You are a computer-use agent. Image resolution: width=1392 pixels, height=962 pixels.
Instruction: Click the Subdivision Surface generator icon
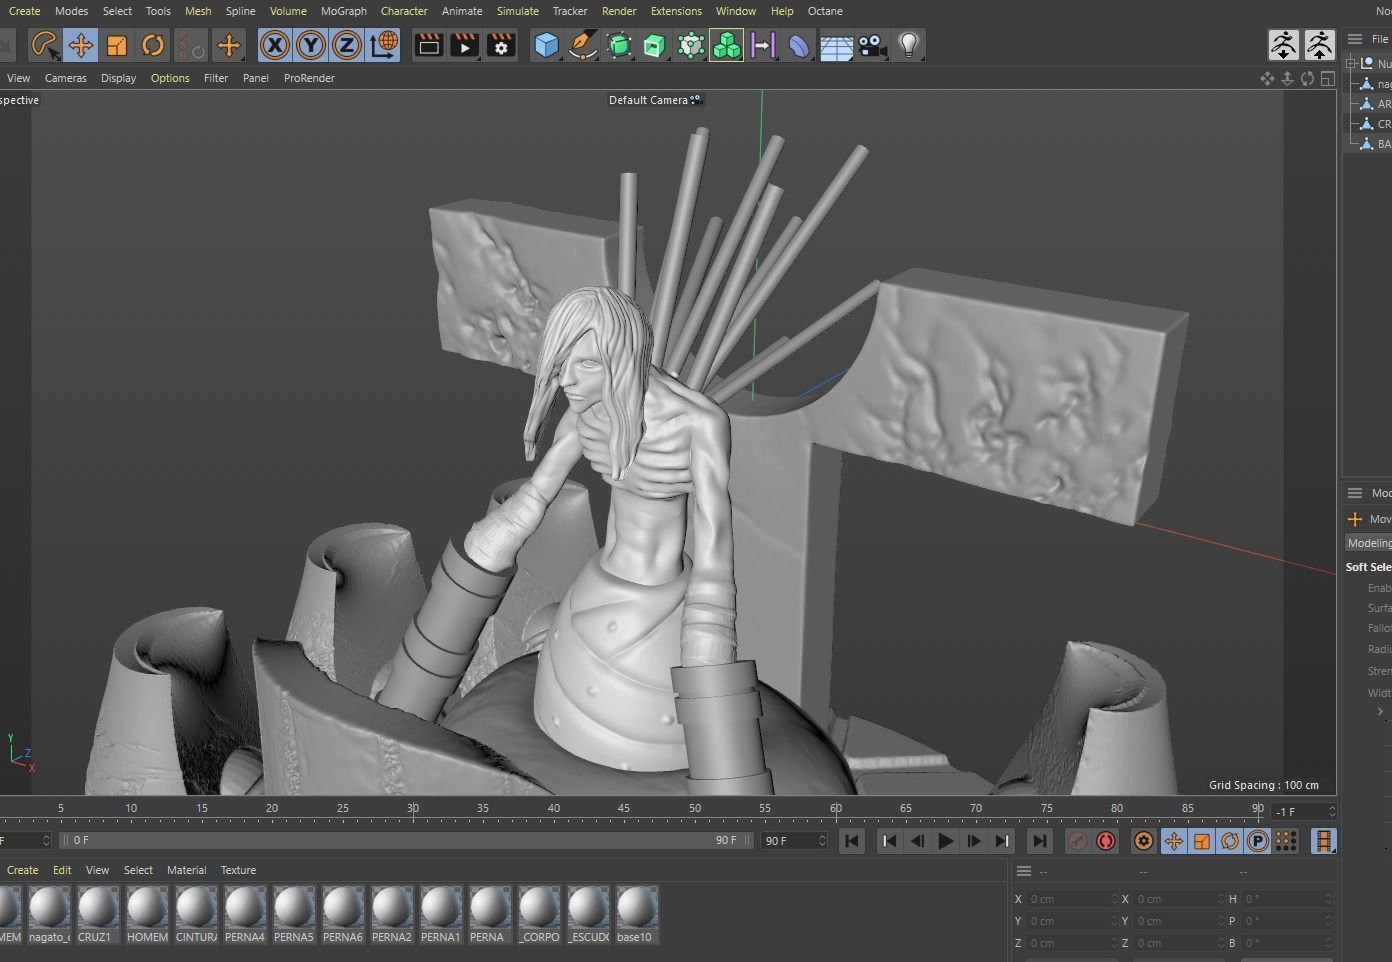618,45
